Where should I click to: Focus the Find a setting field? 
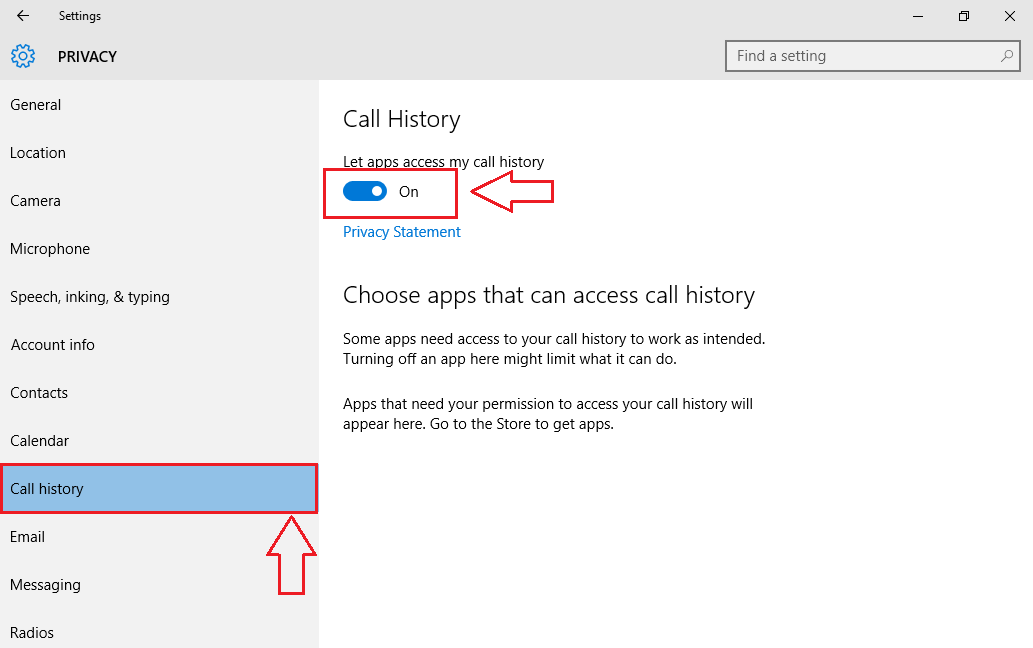872,56
